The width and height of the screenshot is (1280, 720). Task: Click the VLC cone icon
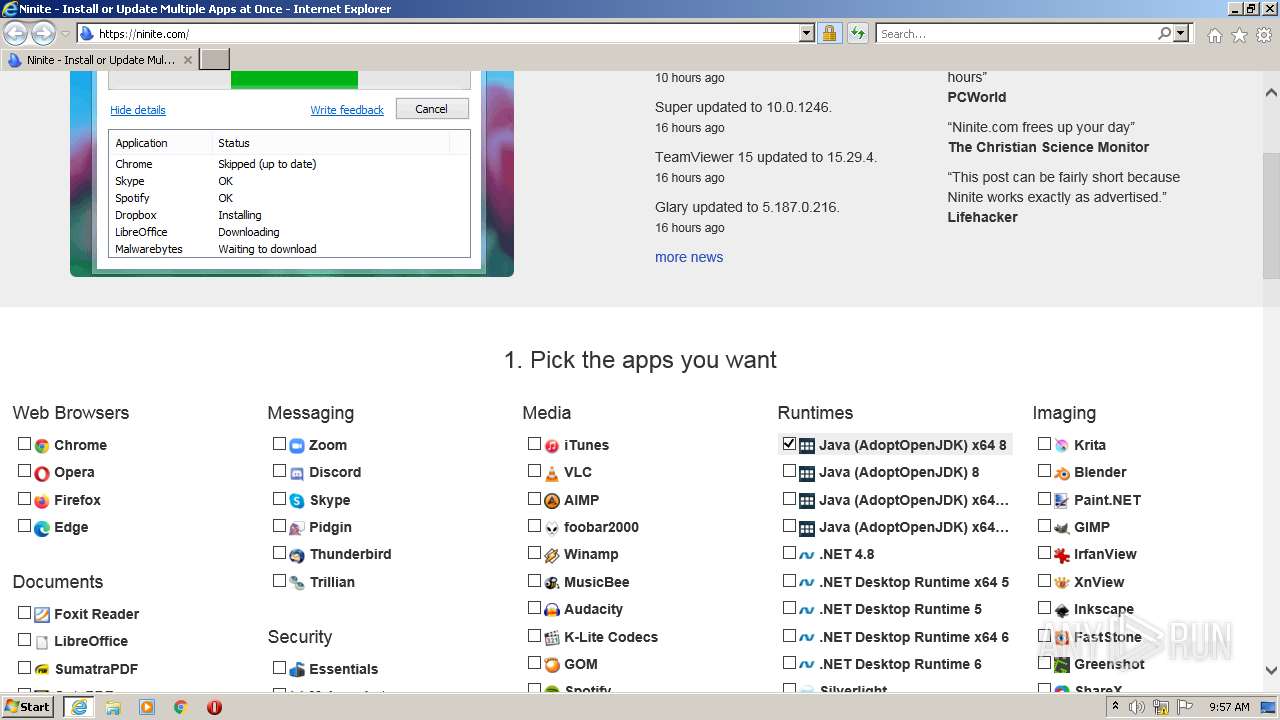[x=552, y=473]
